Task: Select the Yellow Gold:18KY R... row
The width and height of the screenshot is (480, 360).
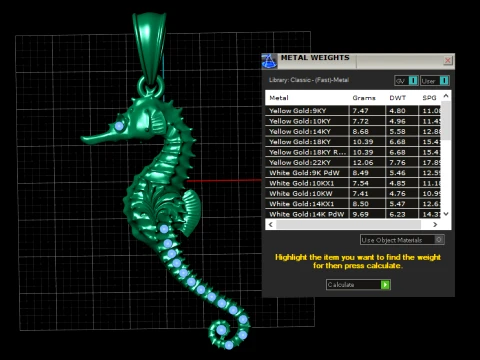Action: [353, 152]
